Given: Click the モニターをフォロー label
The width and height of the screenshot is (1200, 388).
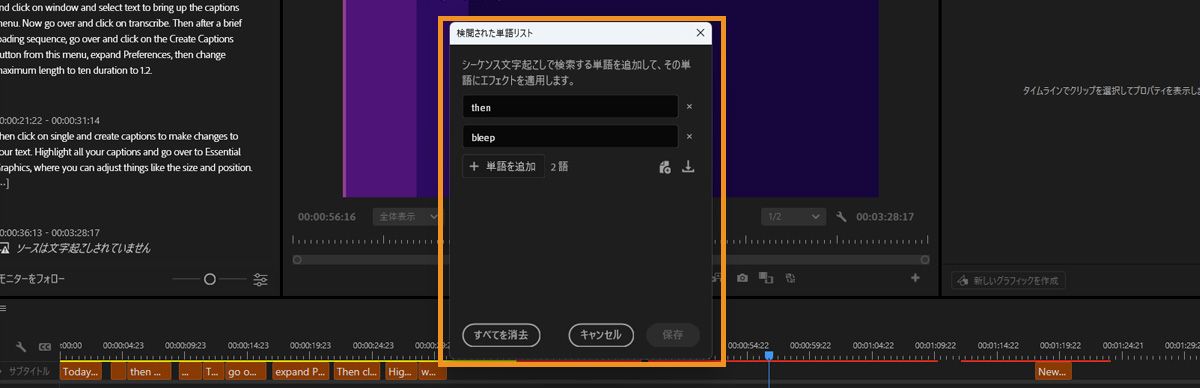Looking at the screenshot, I should (32, 280).
